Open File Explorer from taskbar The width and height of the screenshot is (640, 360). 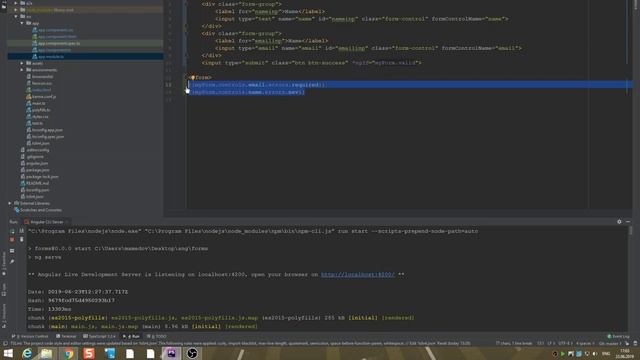pos(46,353)
